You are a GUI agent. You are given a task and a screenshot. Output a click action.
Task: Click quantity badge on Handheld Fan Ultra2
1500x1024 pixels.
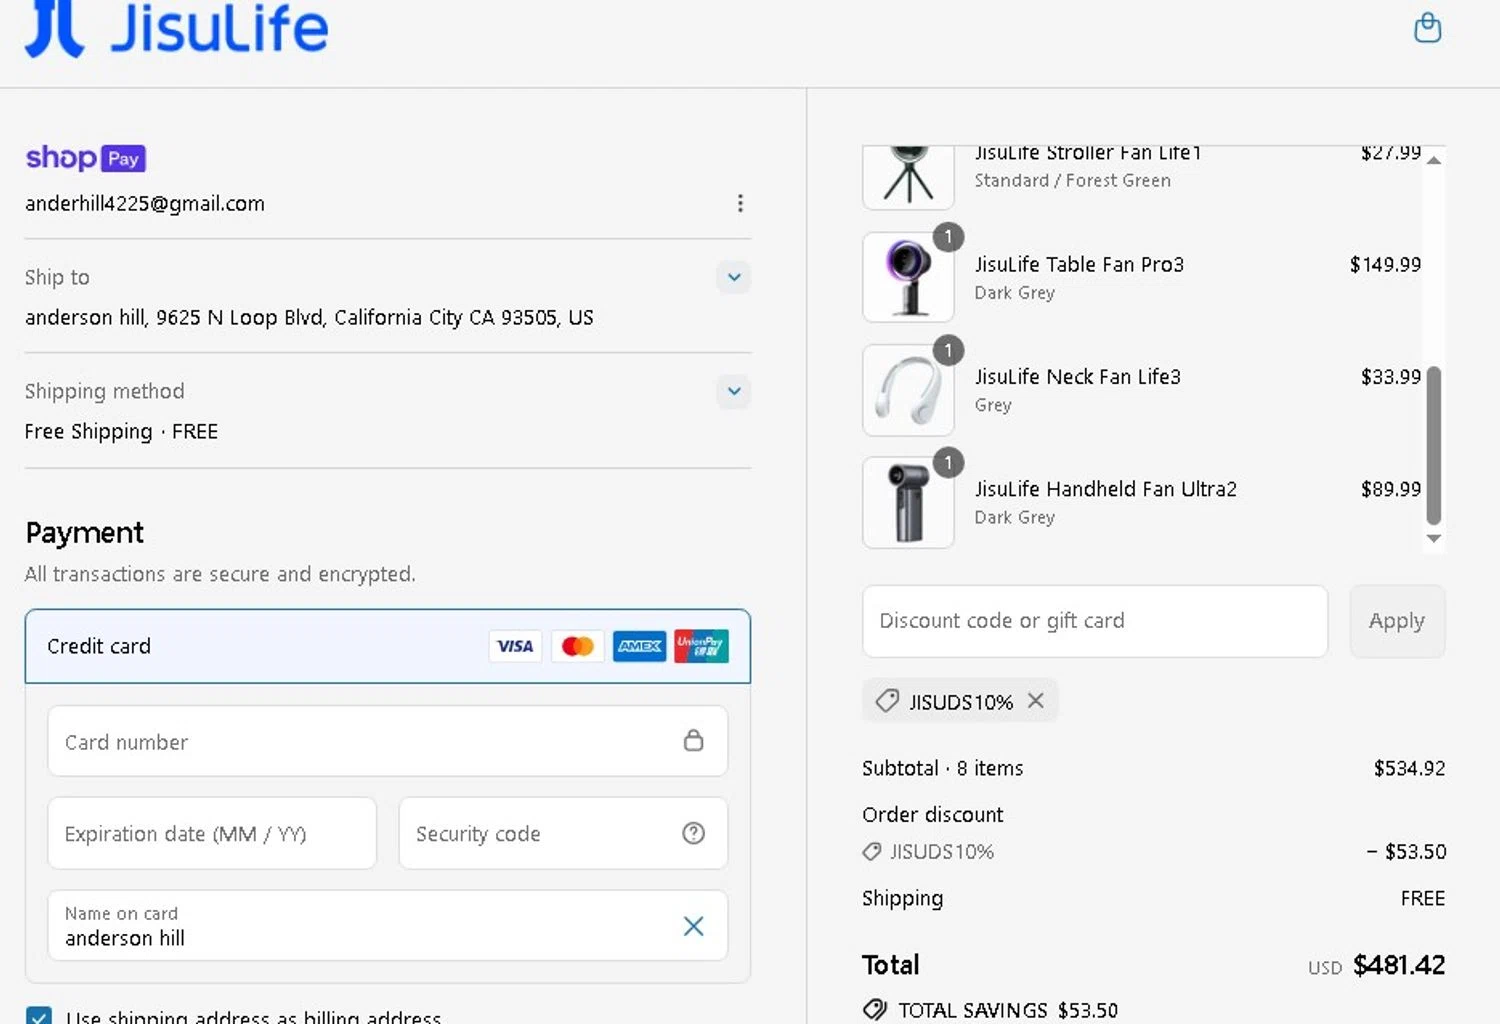948,462
